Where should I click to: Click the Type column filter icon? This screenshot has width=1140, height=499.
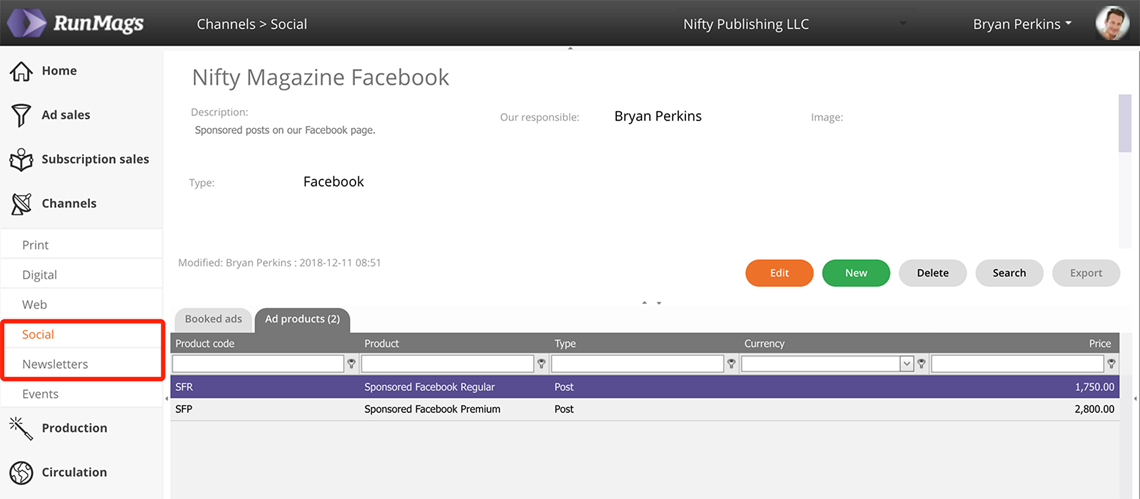(x=731, y=364)
